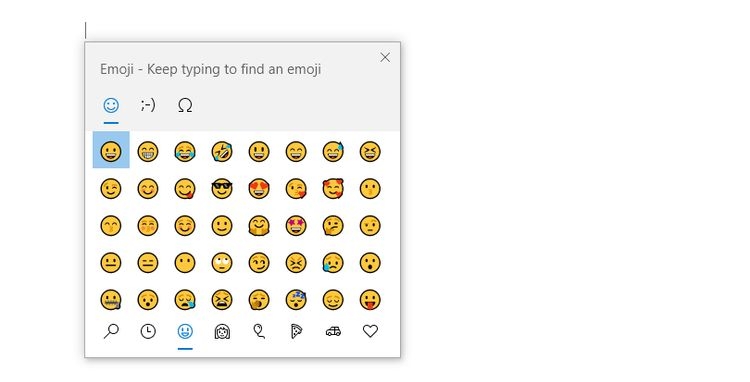Viewport: 750px width, 382px height.
Task: Choose the face with rolling eyes emoji
Action: [x=222, y=262]
